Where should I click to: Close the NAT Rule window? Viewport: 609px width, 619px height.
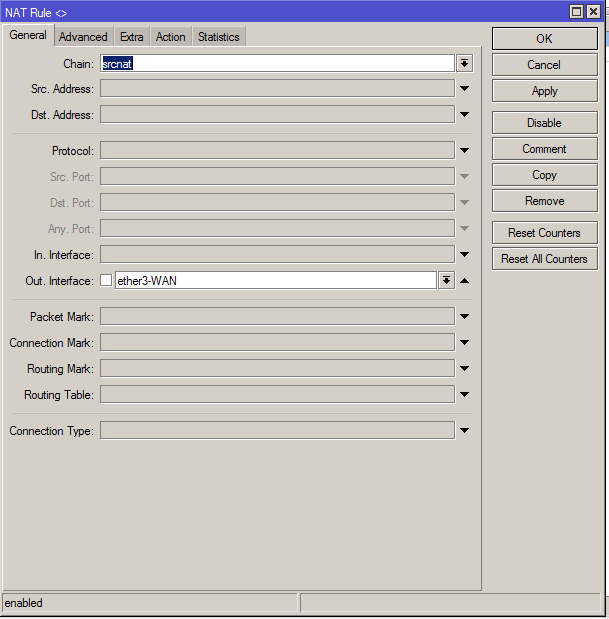click(x=593, y=11)
